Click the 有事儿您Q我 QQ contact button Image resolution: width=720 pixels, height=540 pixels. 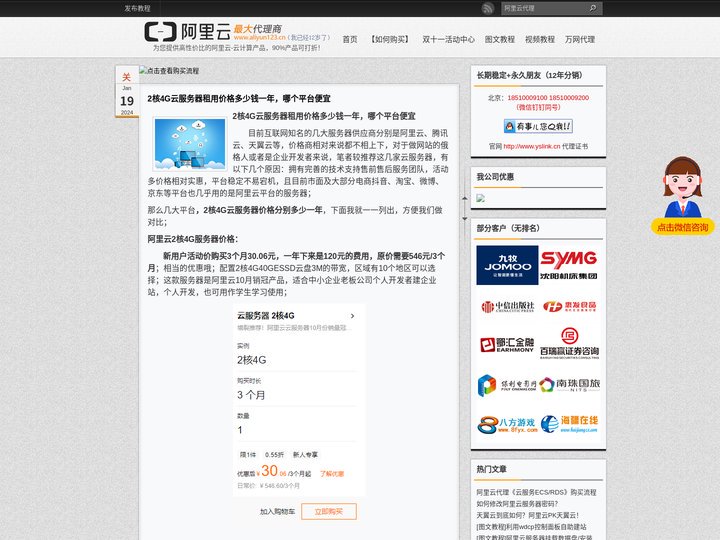pos(538,126)
